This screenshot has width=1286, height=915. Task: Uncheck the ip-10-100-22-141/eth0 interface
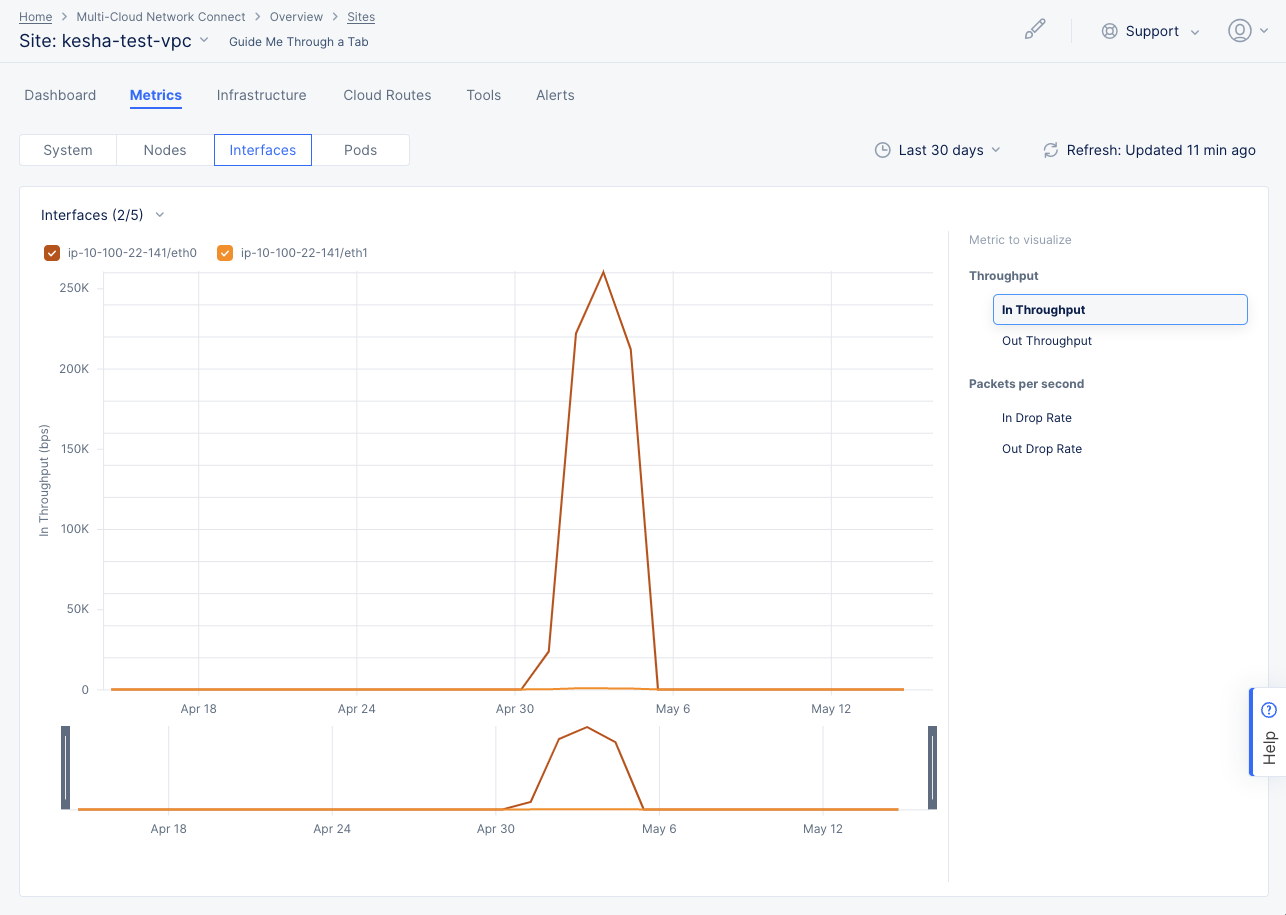(51, 253)
